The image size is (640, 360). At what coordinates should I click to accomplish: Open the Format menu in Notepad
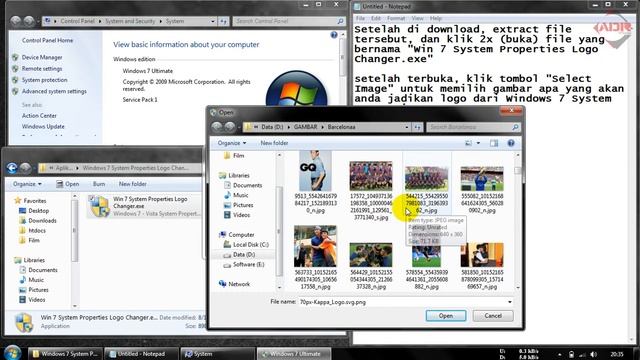click(396, 18)
